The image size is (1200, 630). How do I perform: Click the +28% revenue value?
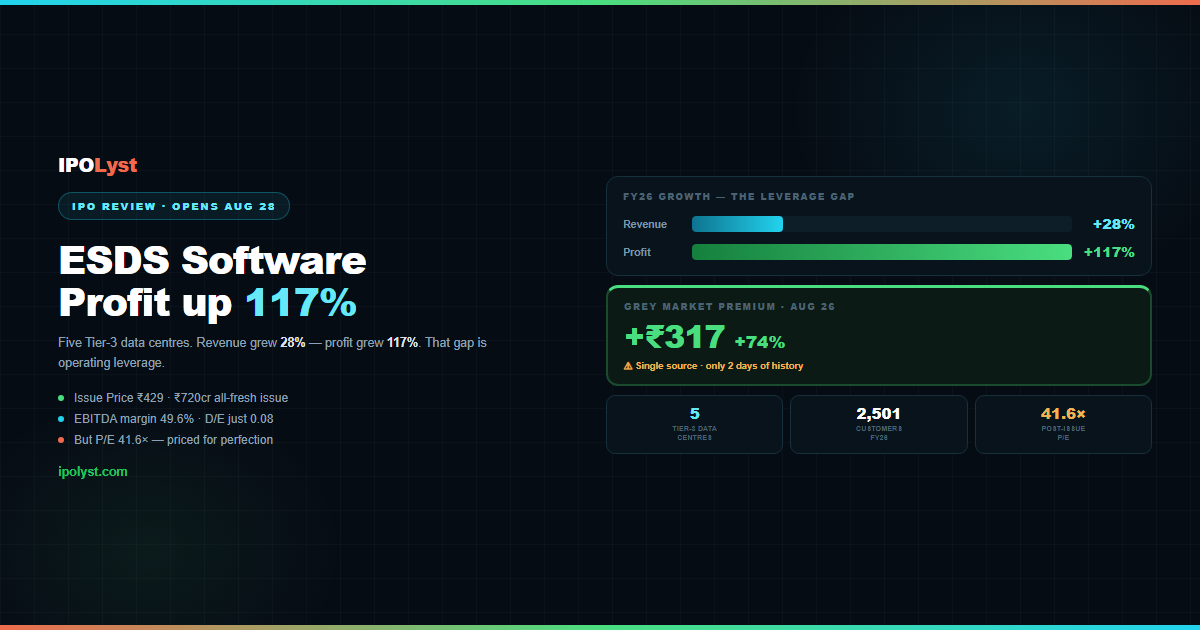pyautogui.click(x=1114, y=224)
